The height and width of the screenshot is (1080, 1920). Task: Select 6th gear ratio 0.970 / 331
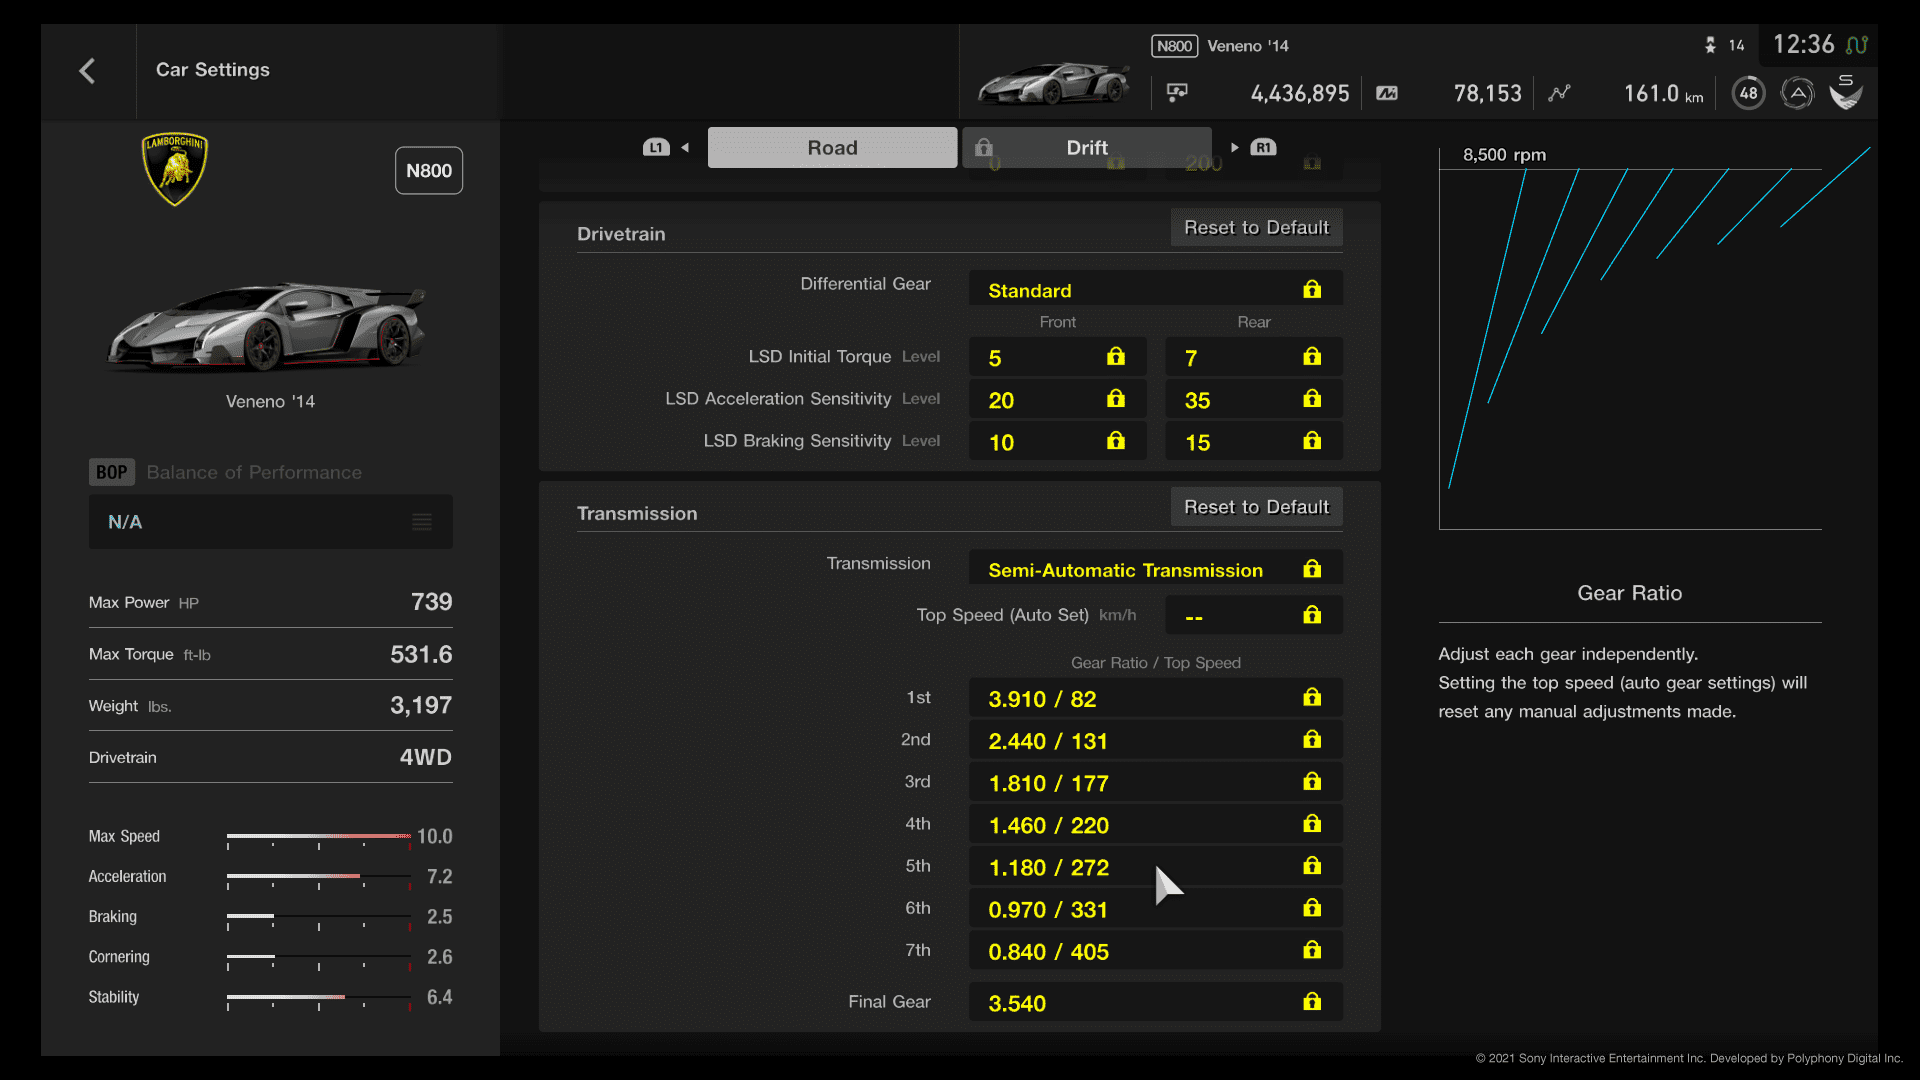(x=1155, y=908)
